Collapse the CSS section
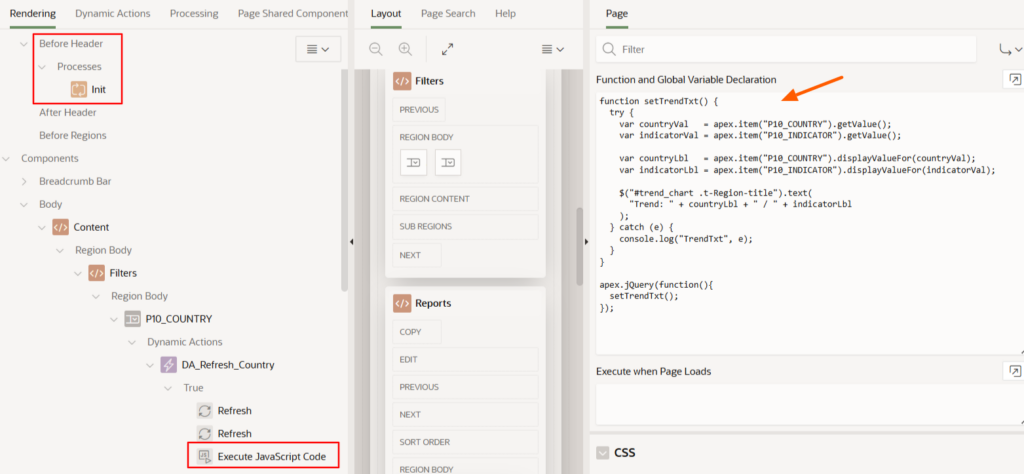Image resolution: width=1024 pixels, height=474 pixels. [x=602, y=453]
